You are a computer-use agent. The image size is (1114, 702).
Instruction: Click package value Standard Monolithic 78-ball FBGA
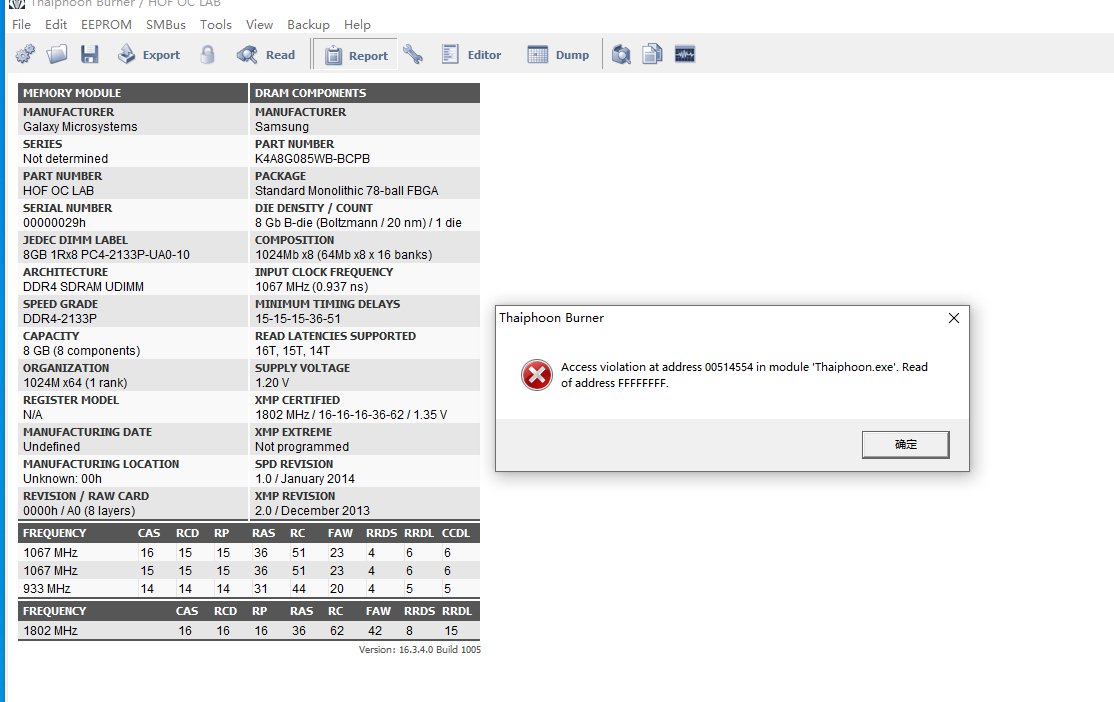point(347,190)
